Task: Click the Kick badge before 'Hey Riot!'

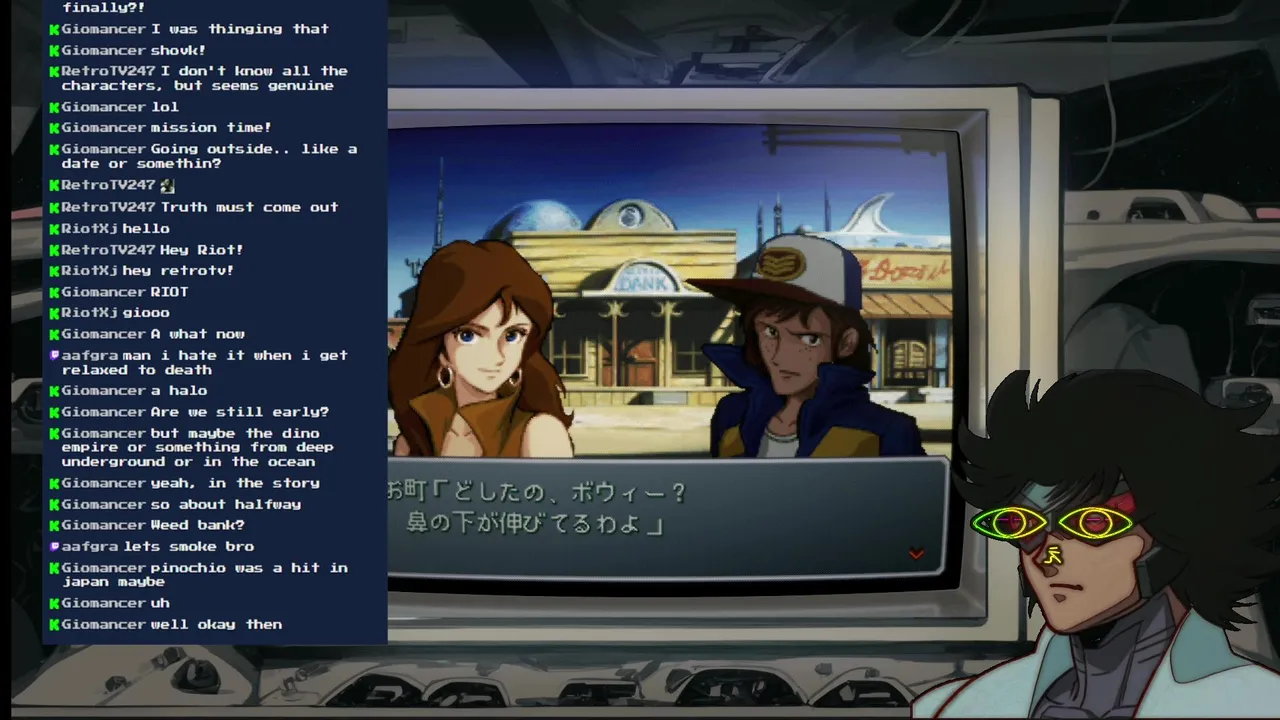Action: point(55,250)
